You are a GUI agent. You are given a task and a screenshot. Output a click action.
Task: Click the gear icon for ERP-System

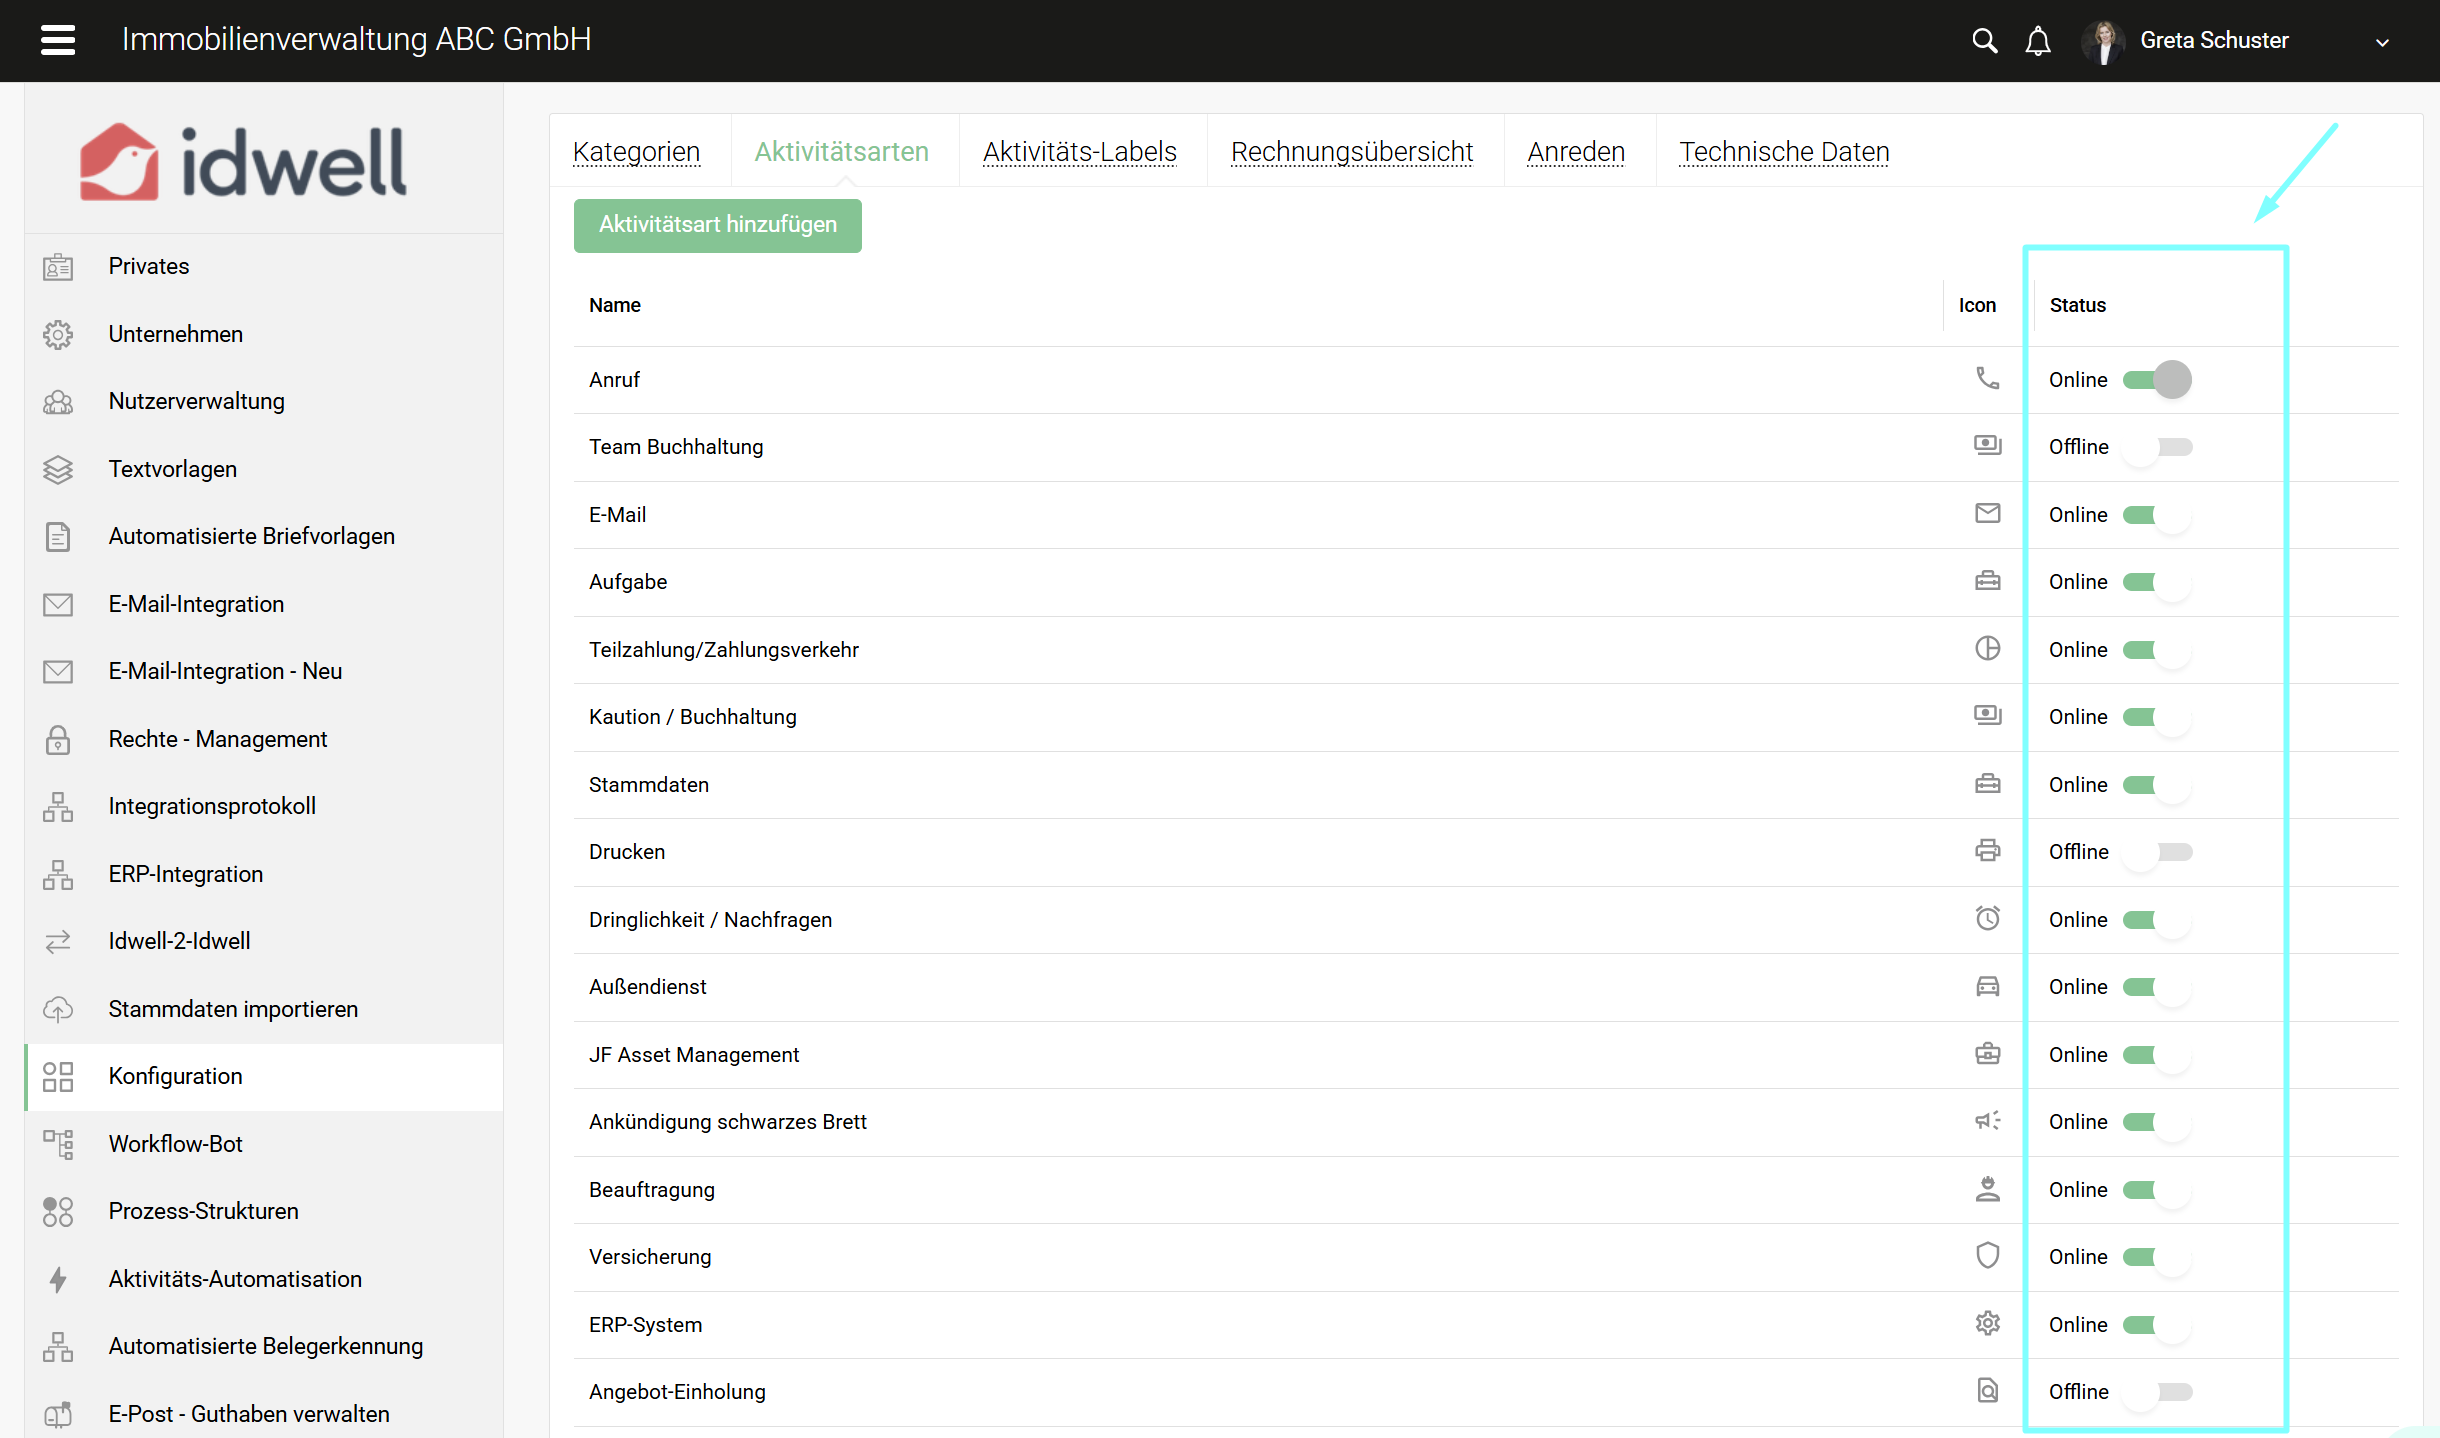1987,1324
